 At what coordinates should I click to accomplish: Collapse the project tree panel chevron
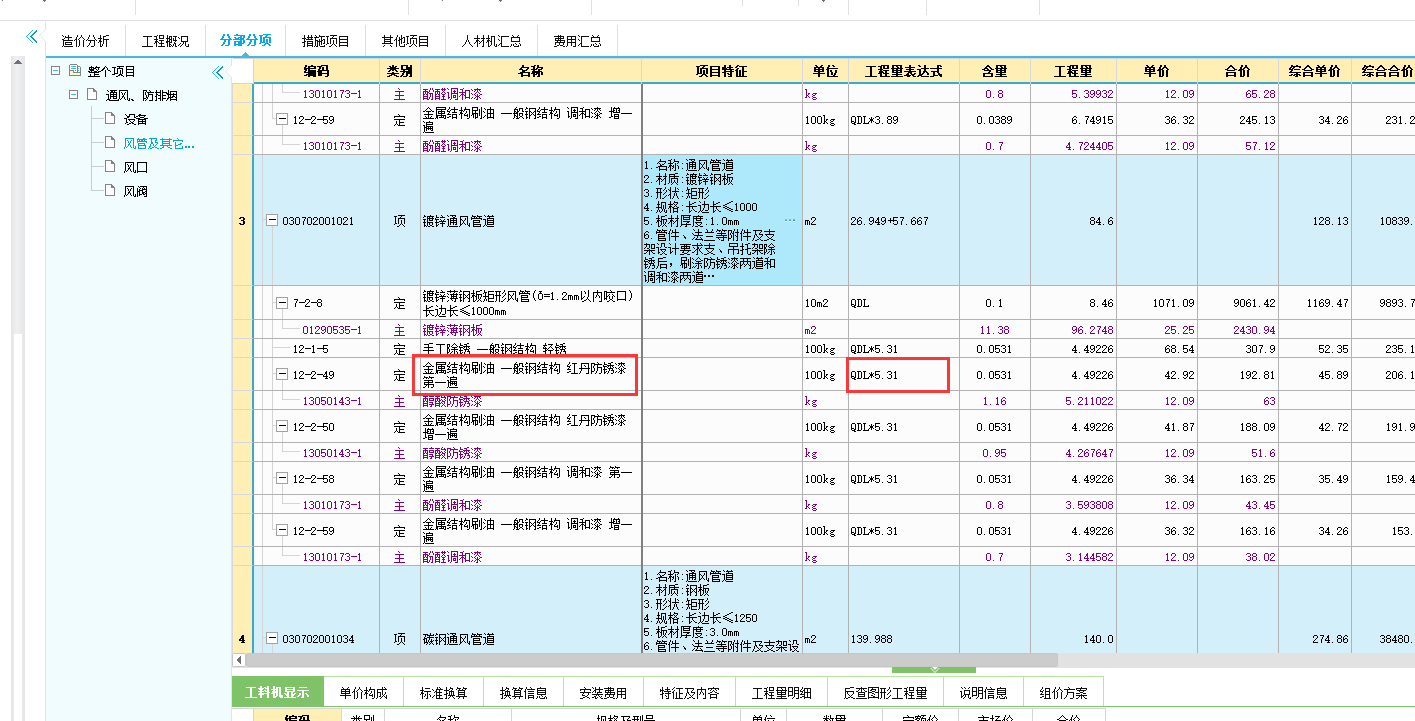pos(218,72)
